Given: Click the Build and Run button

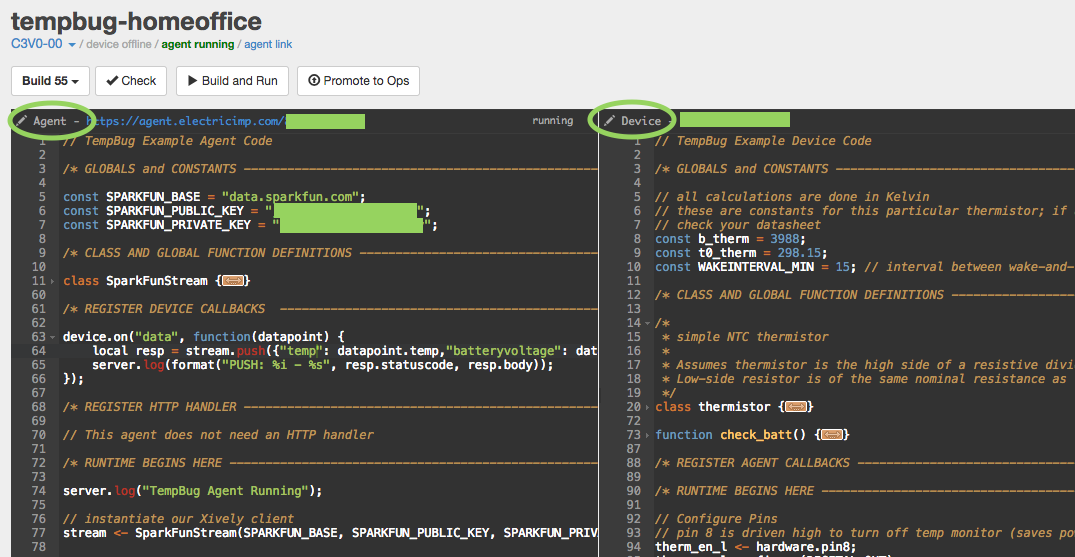Looking at the screenshot, I should [x=231, y=81].
